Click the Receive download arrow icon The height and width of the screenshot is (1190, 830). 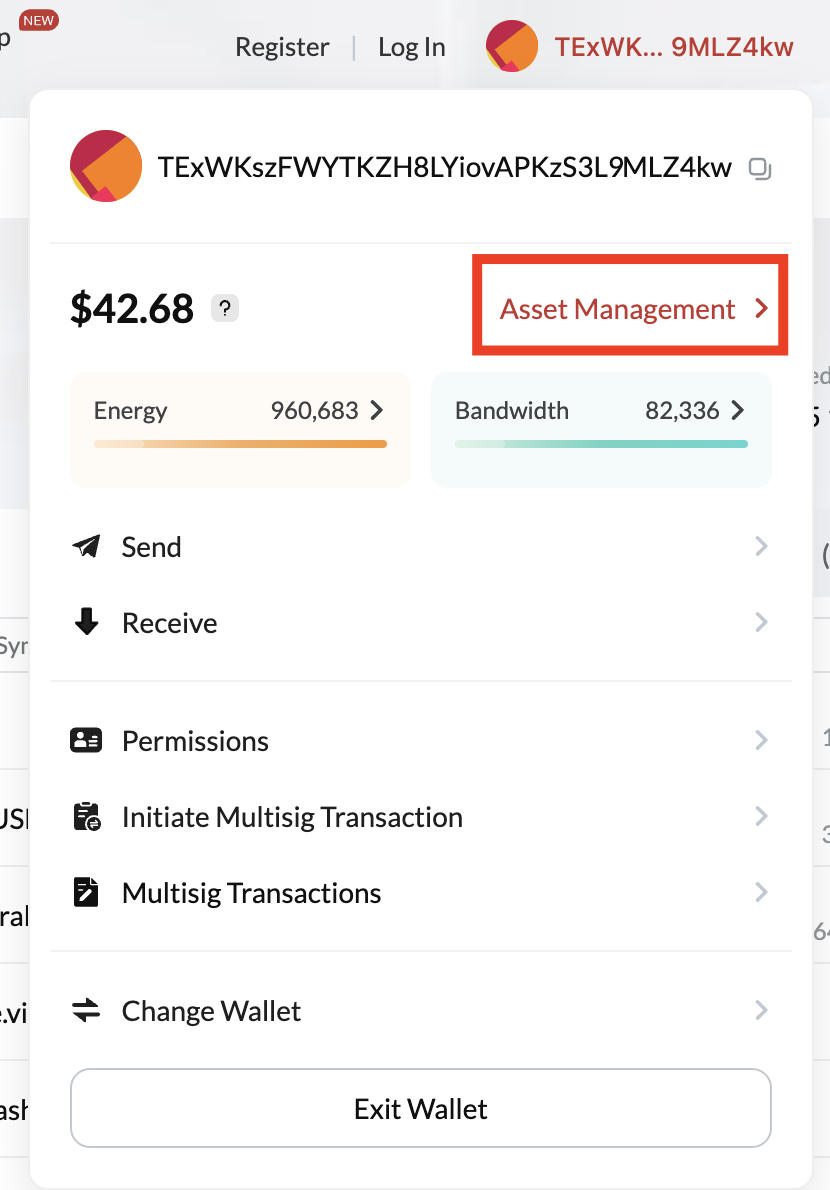[x=87, y=622]
